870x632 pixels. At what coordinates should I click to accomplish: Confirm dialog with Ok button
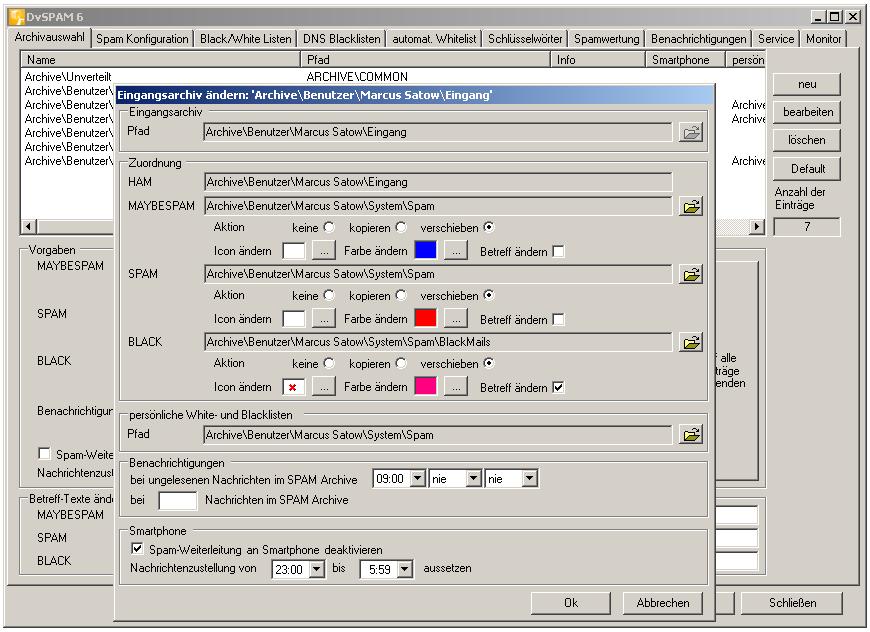click(x=571, y=603)
